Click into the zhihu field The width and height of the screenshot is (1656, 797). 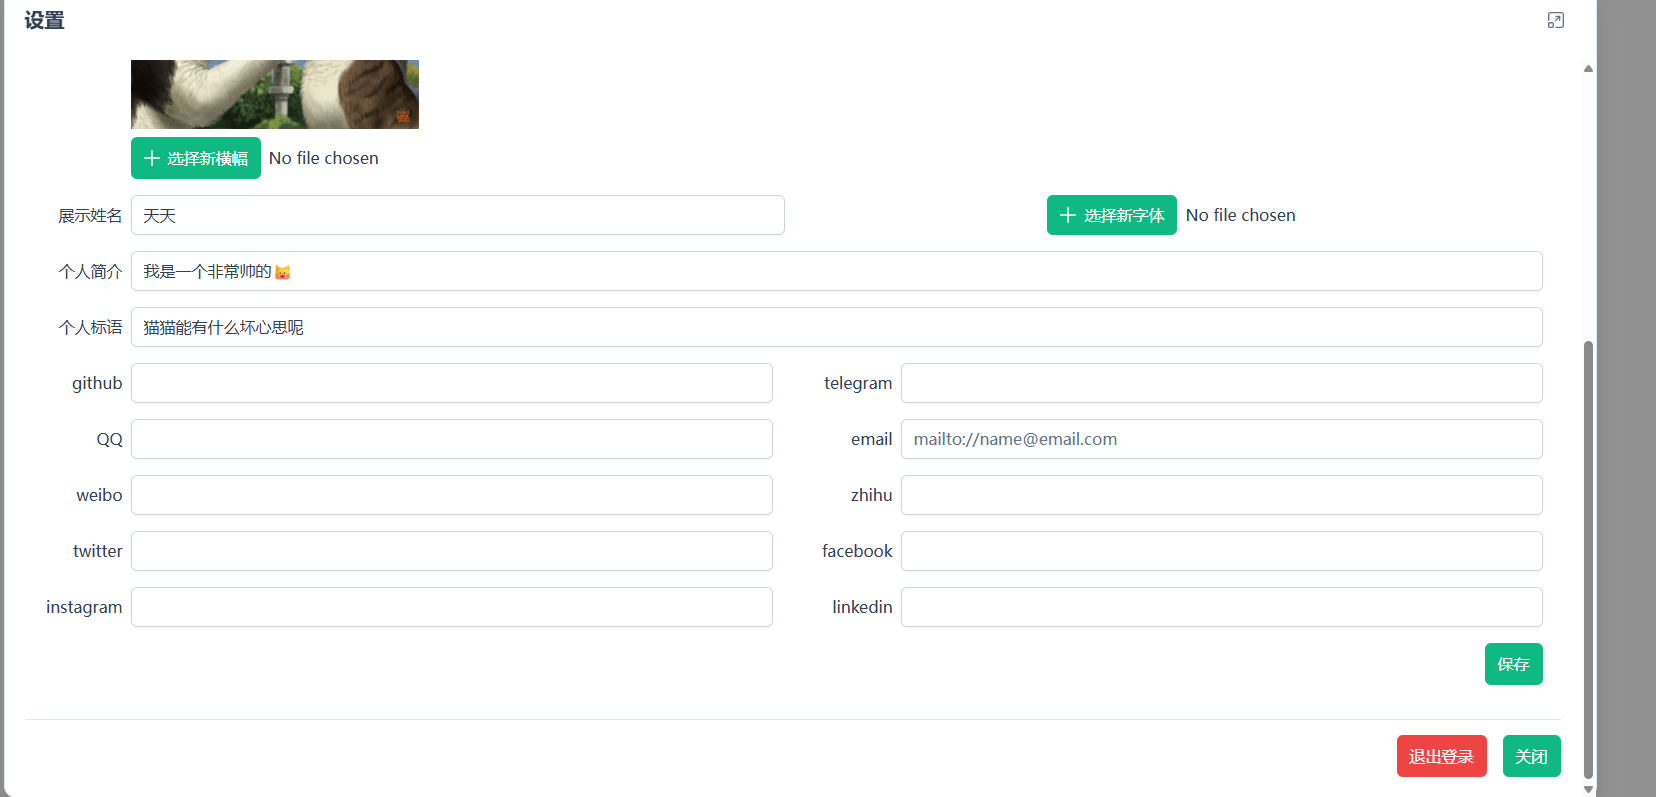[x=1222, y=495]
